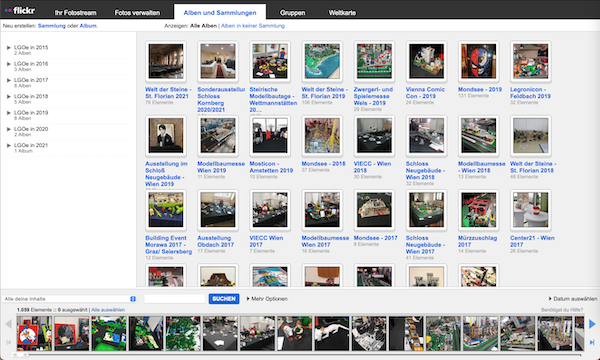This screenshot has width=600, height=360.
Task: Open VIECC Wien 2017 album thumbnail
Action: click(270, 210)
